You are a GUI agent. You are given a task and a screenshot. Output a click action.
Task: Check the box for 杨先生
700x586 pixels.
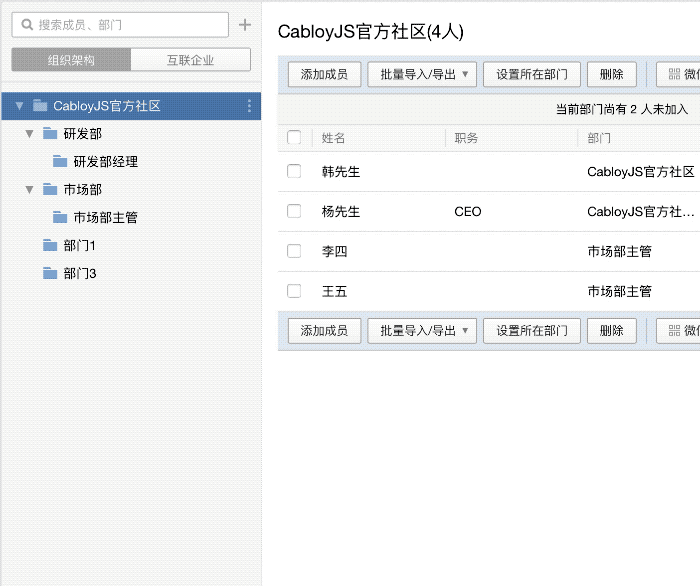coord(294,211)
